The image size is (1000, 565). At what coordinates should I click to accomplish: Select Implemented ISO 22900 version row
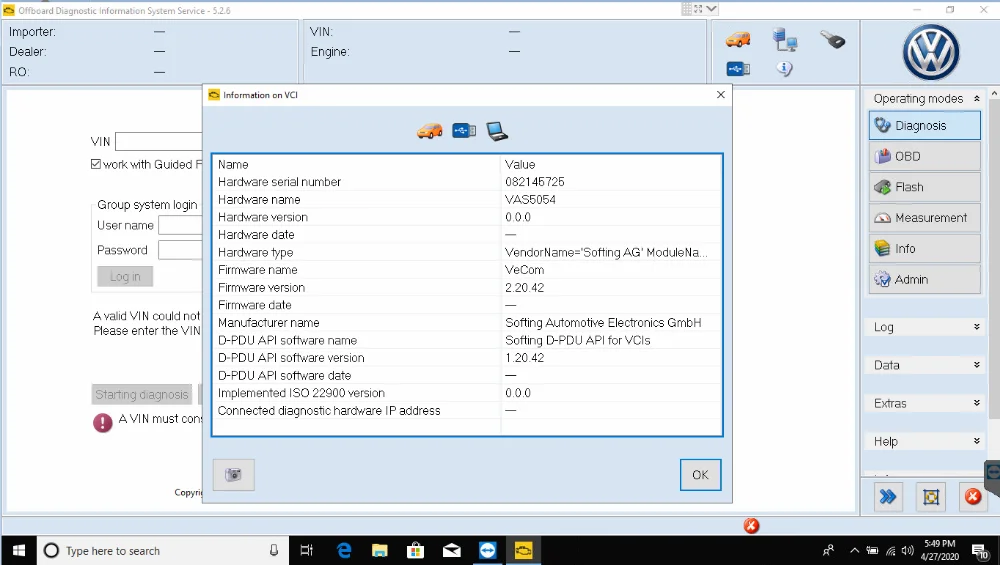tap(467, 393)
